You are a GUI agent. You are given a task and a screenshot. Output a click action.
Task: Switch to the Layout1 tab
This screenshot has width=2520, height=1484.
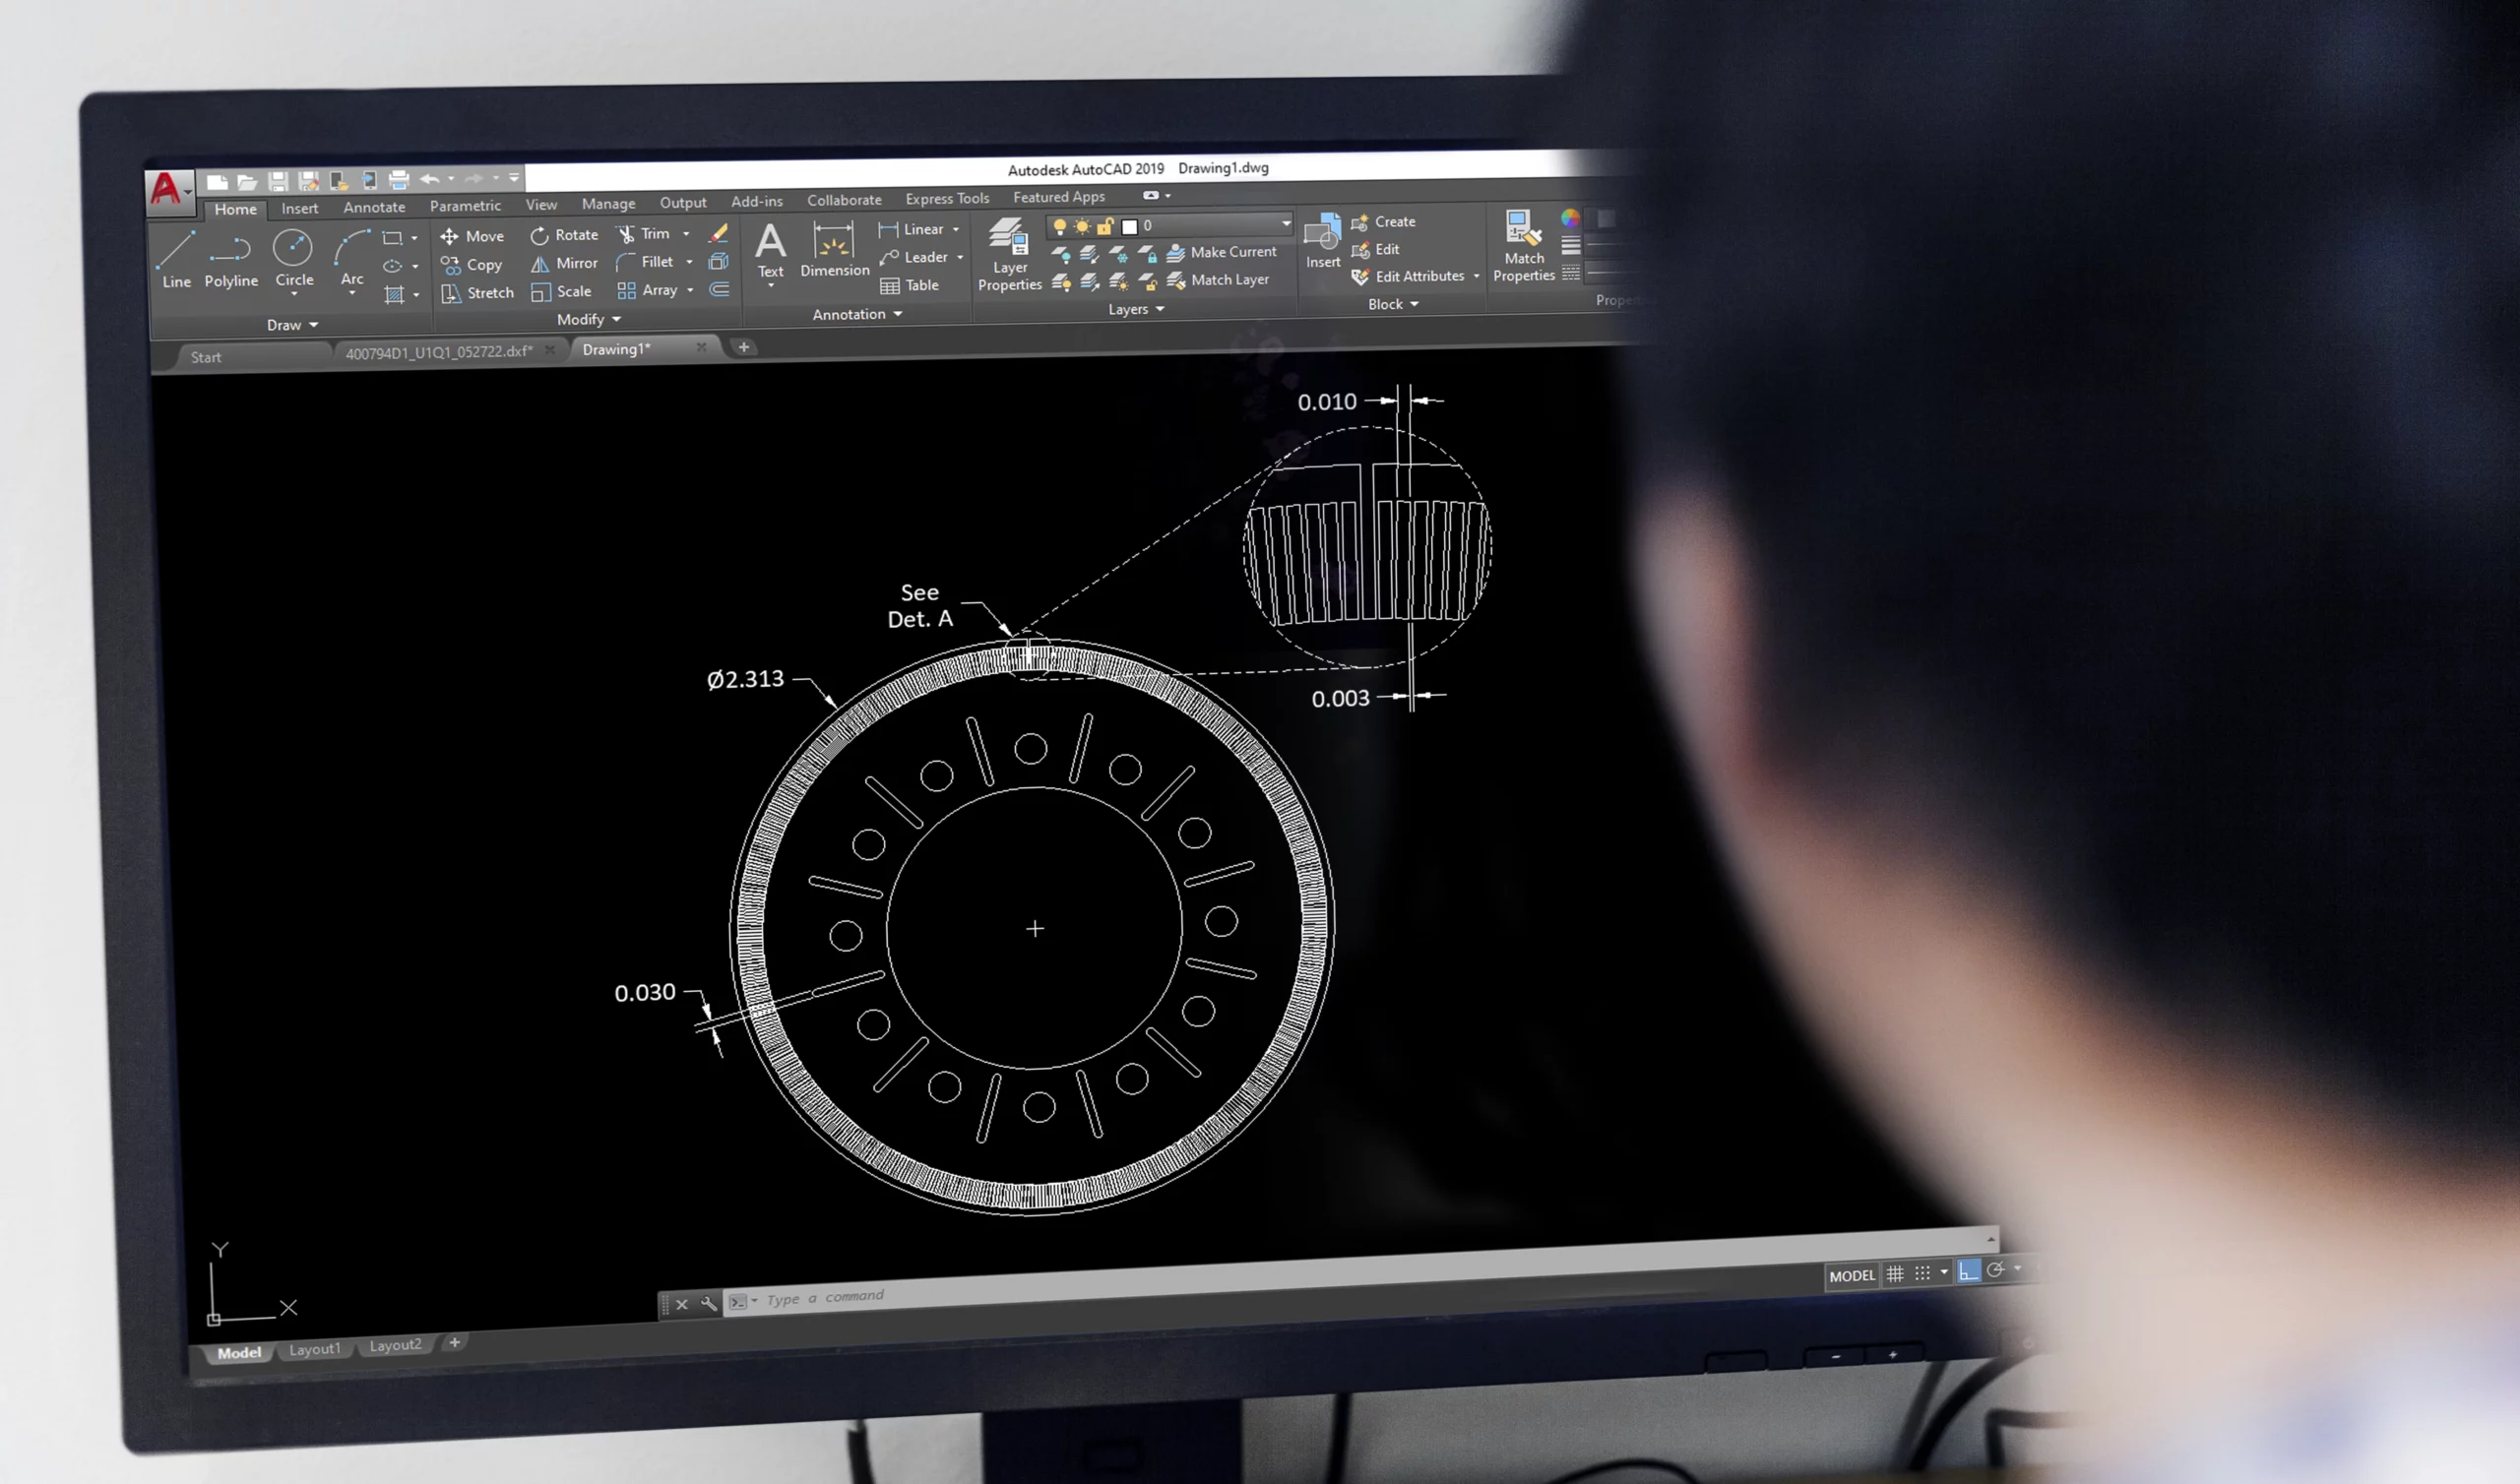[x=314, y=1349]
